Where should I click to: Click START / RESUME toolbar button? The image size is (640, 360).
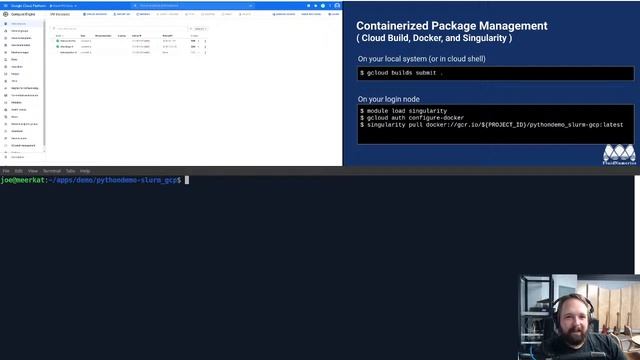168,14
